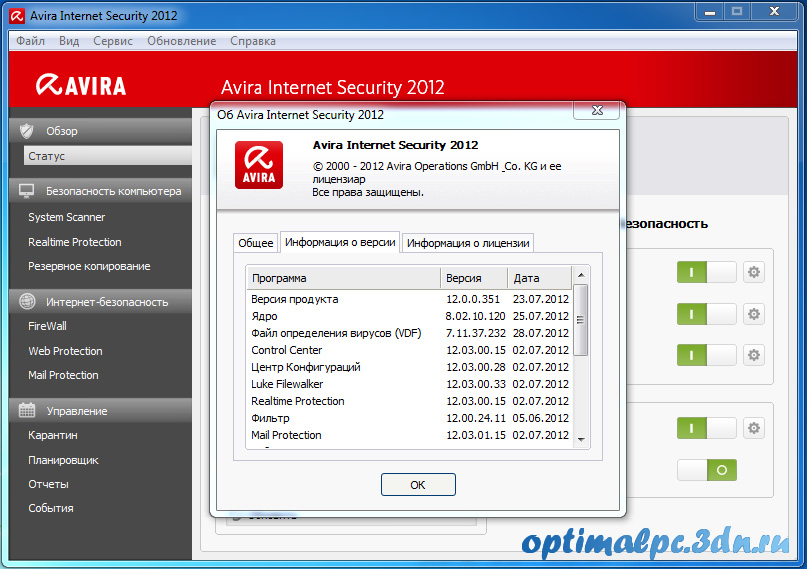Image resolution: width=807 pixels, height=569 pixels.
Task: Open sidebar Realtime Protection item
Action: tap(75, 242)
